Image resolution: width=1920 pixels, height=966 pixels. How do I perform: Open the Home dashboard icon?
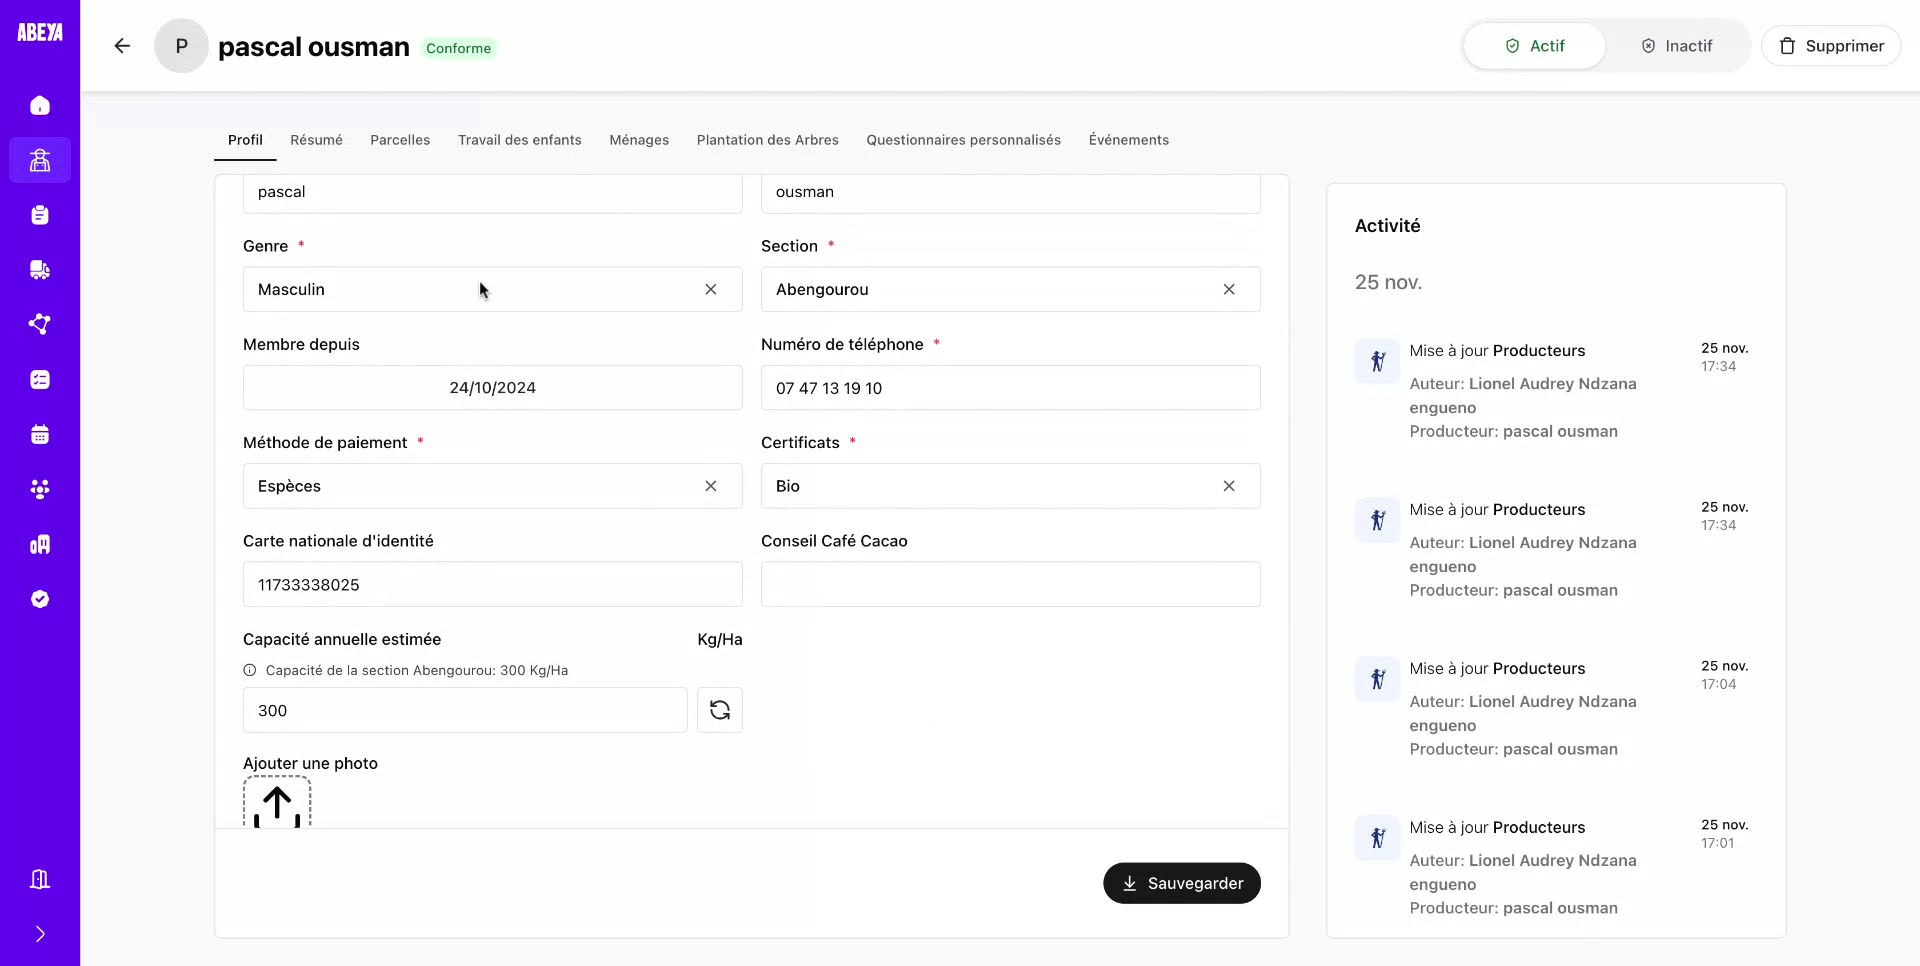click(x=40, y=105)
